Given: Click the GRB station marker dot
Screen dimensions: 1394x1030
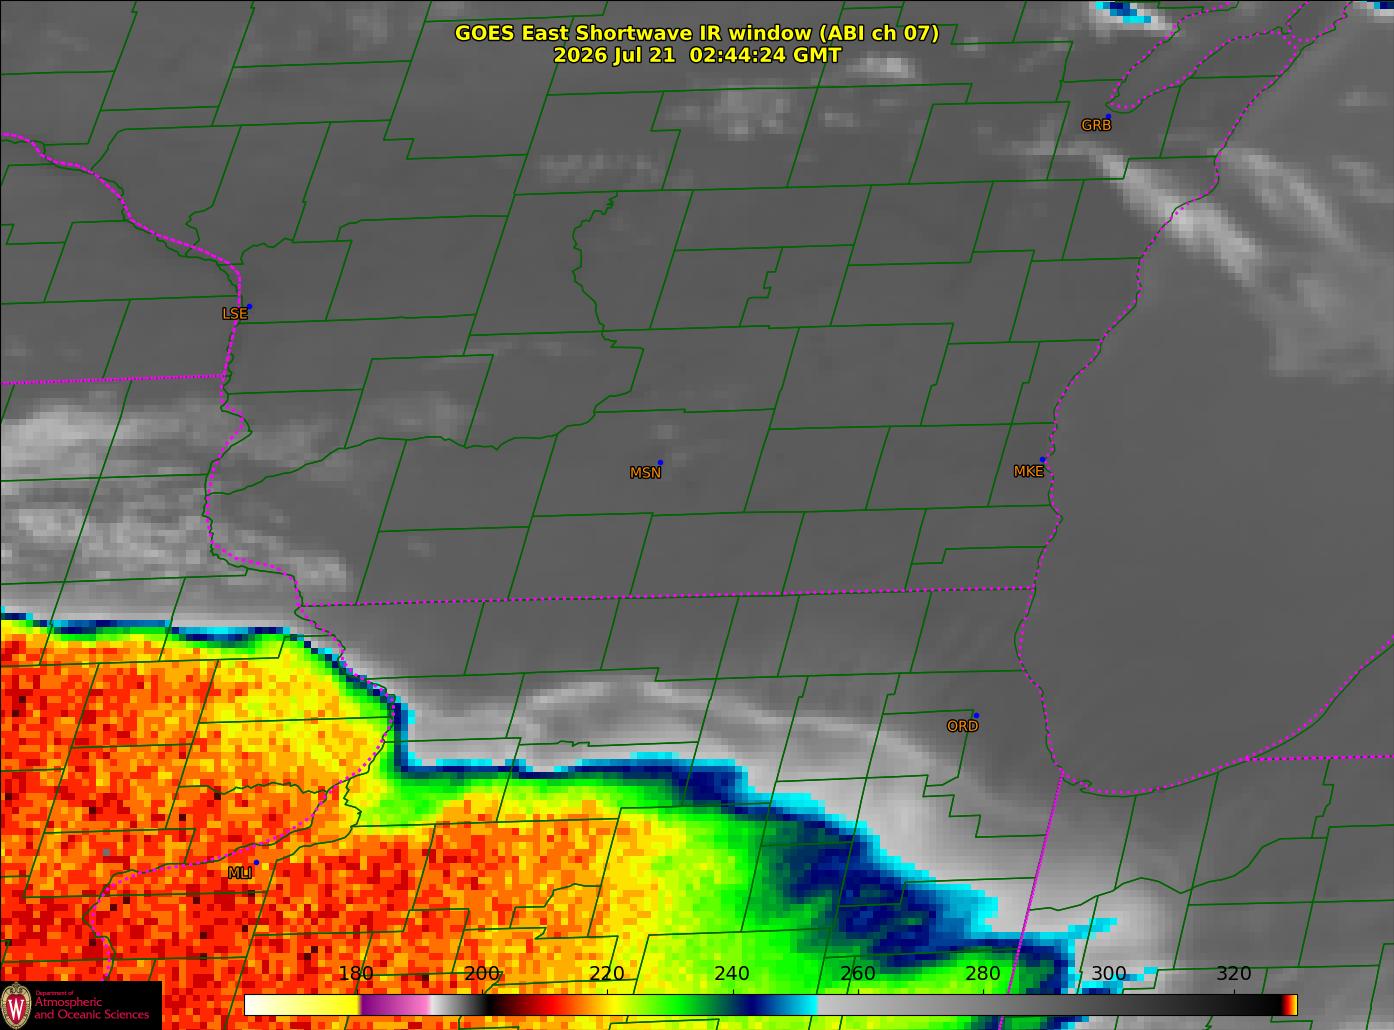Looking at the screenshot, I should (x=1108, y=117).
